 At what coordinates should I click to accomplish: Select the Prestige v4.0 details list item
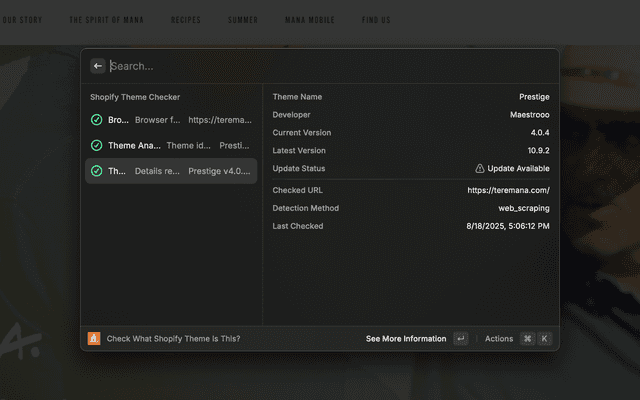click(170, 171)
